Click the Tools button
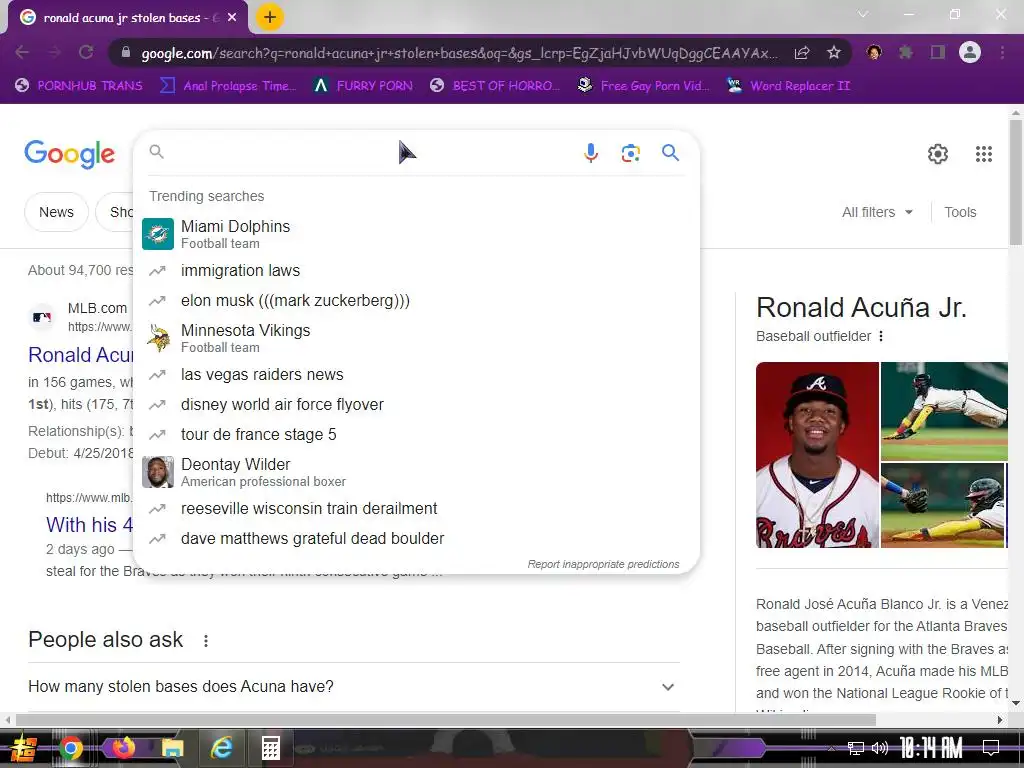This screenshot has width=1024, height=768. [x=960, y=212]
